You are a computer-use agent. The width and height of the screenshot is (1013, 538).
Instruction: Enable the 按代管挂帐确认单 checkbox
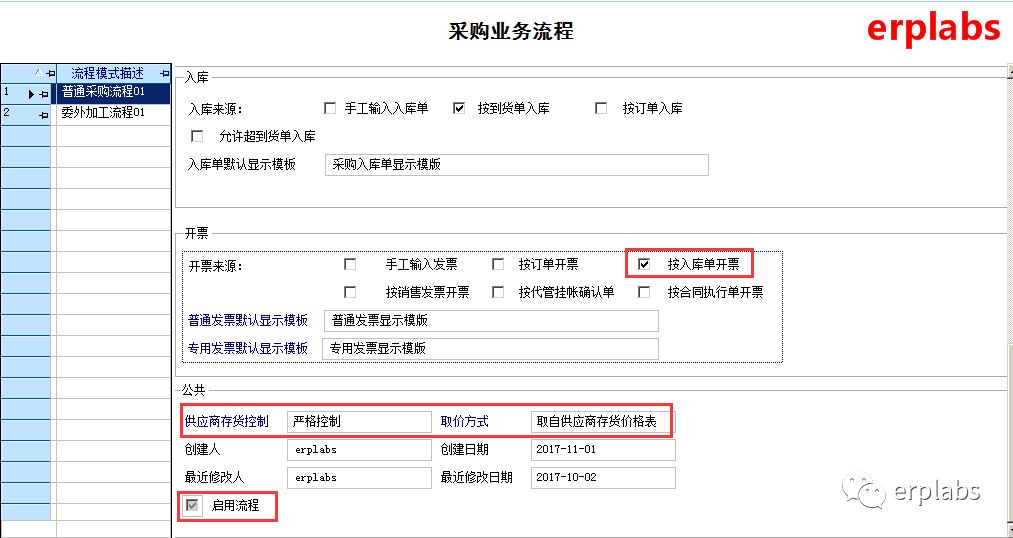[x=498, y=292]
